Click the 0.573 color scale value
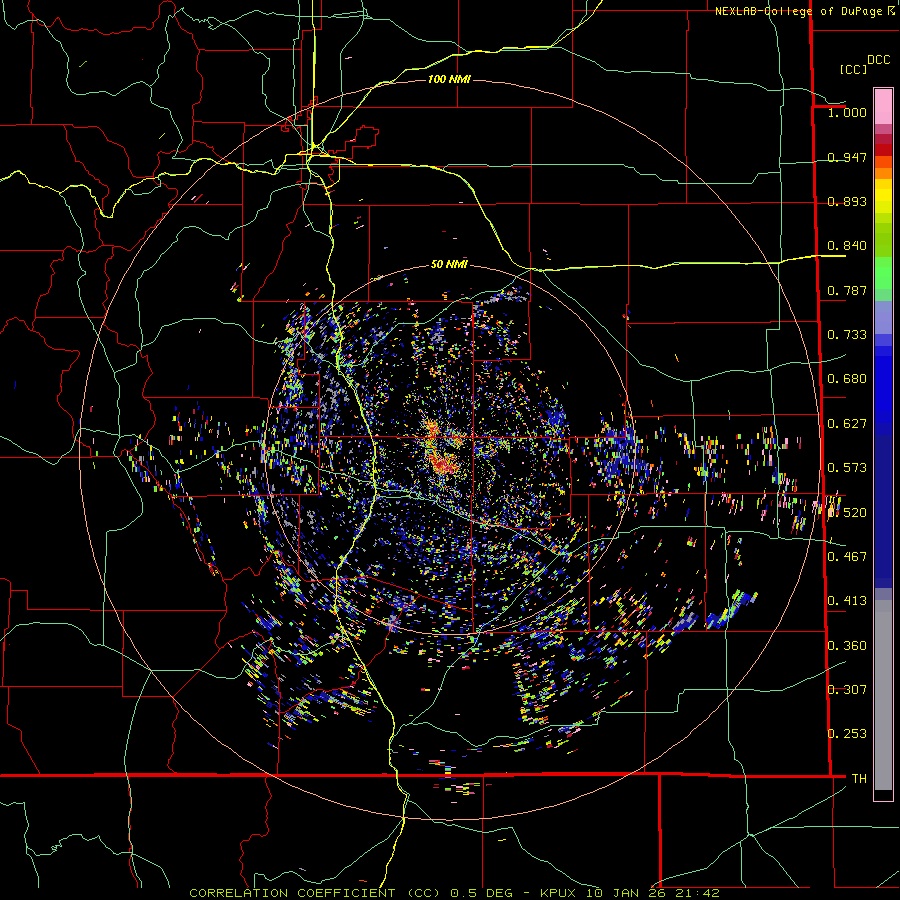This screenshot has height=900, width=900. 847,468
